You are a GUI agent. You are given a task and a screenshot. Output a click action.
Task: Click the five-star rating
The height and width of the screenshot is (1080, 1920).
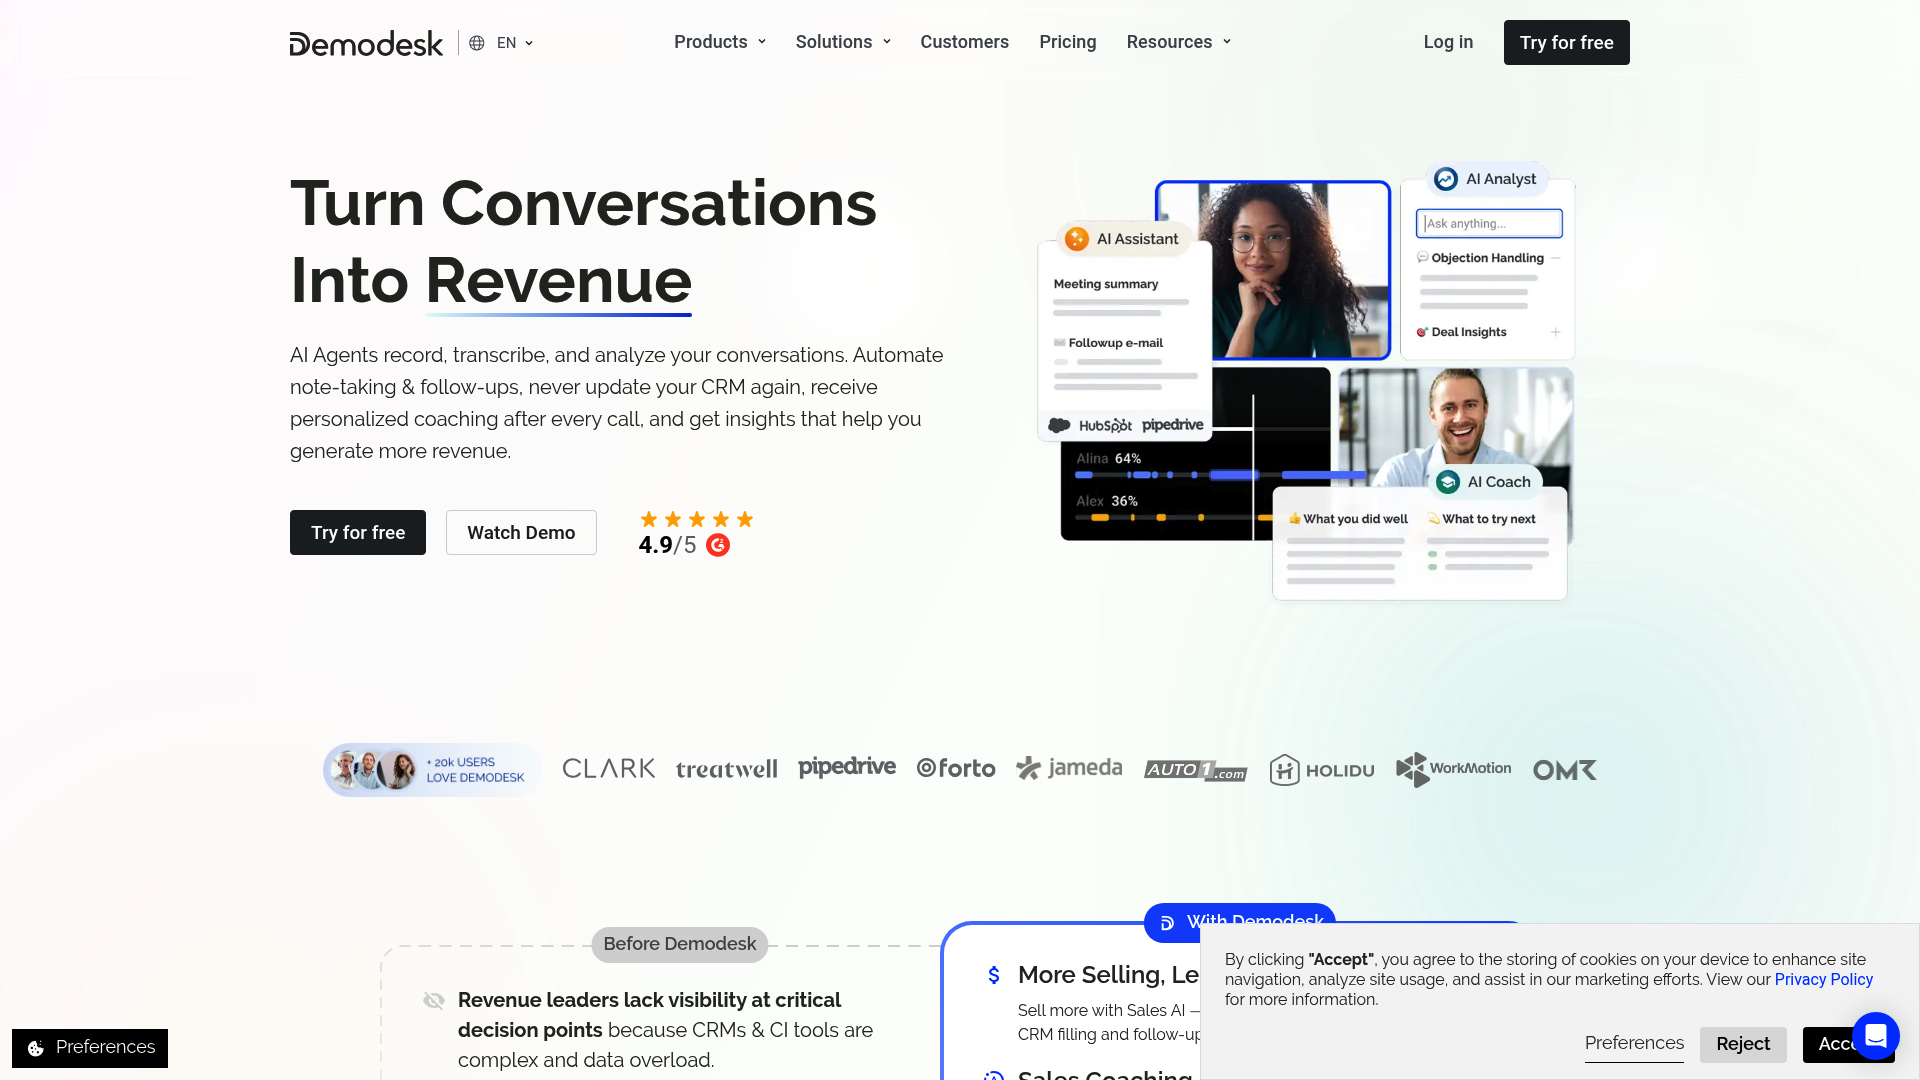pyautogui.click(x=697, y=519)
